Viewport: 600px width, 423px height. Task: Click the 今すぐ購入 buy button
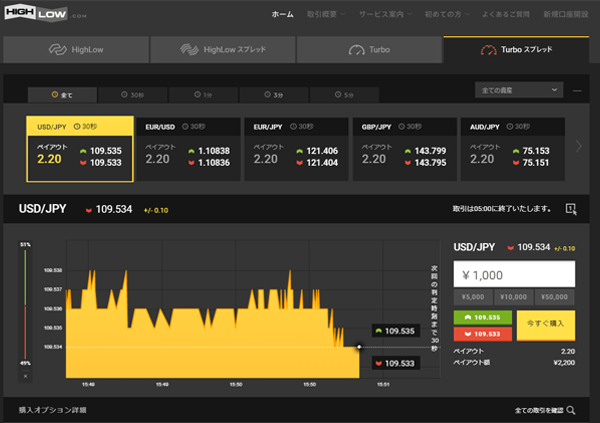coord(546,325)
